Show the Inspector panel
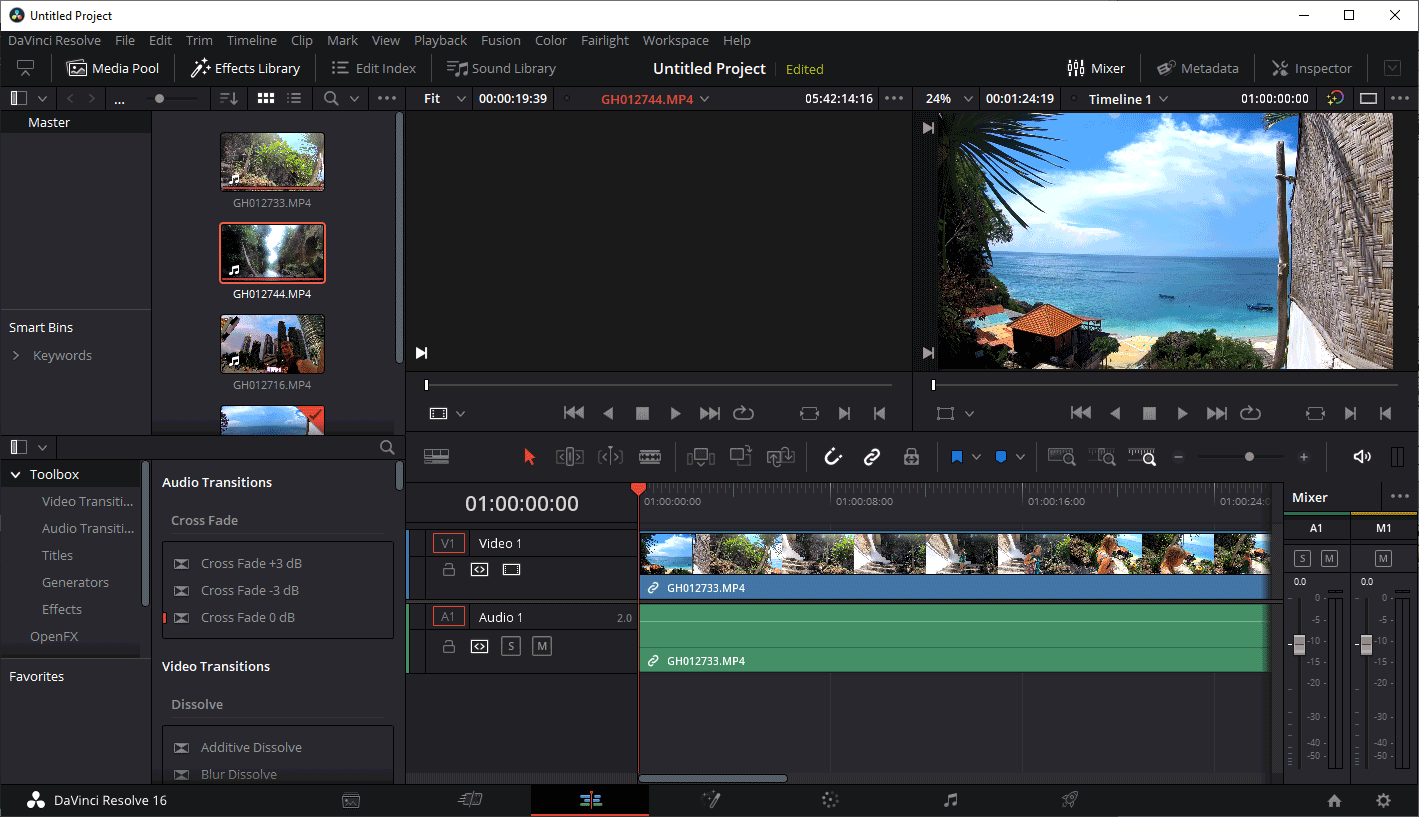The image size is (1419, 817). pyautogui.click(x=1311, y=68)
